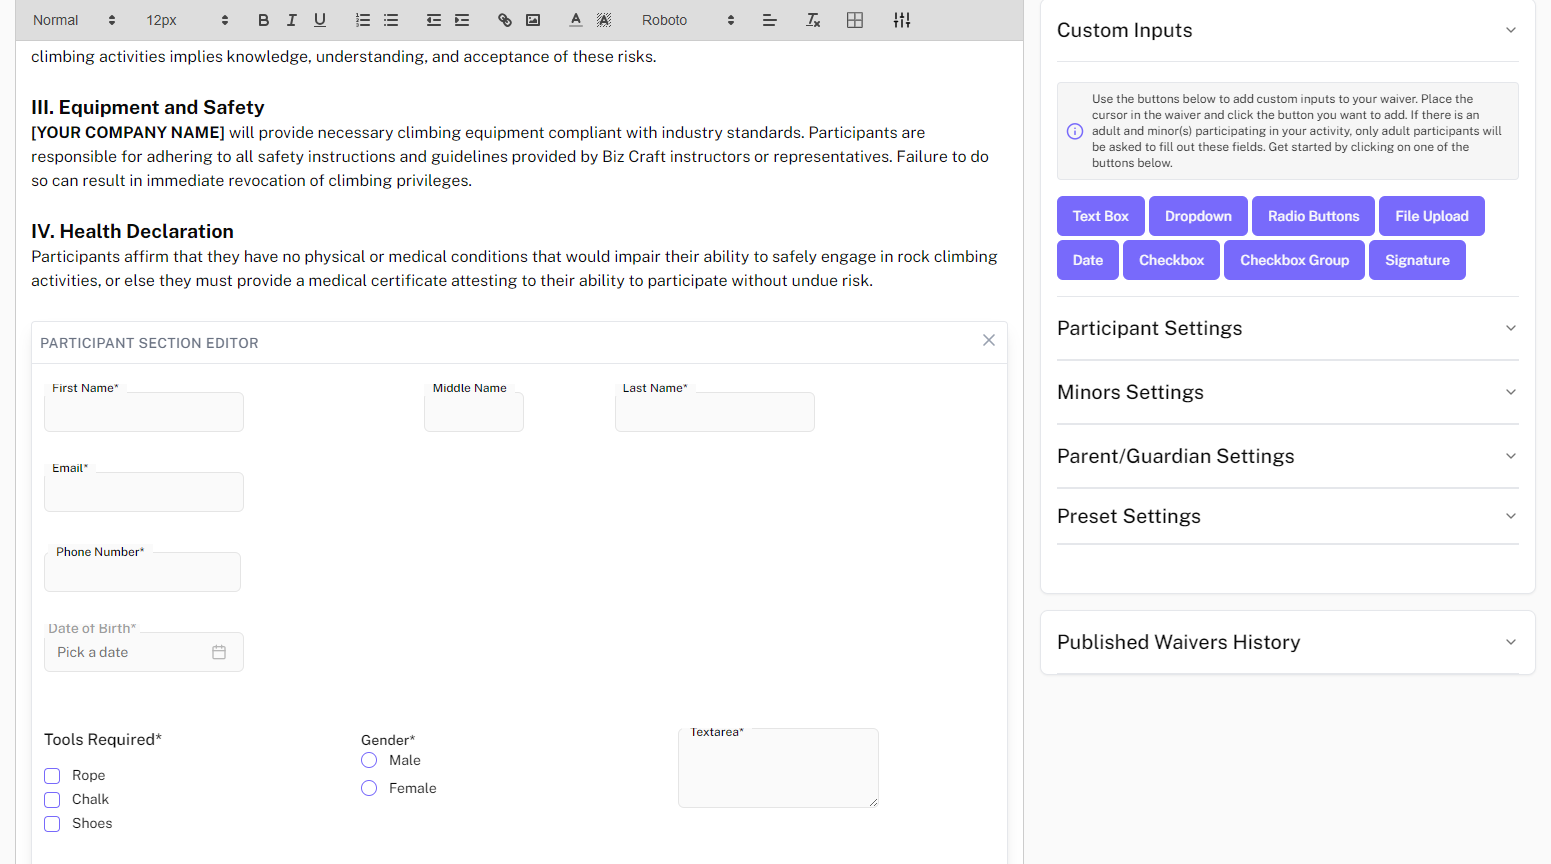1551x864 pixels.
Task: Open the Roboto font family dropdown
Action: [687, 20]
